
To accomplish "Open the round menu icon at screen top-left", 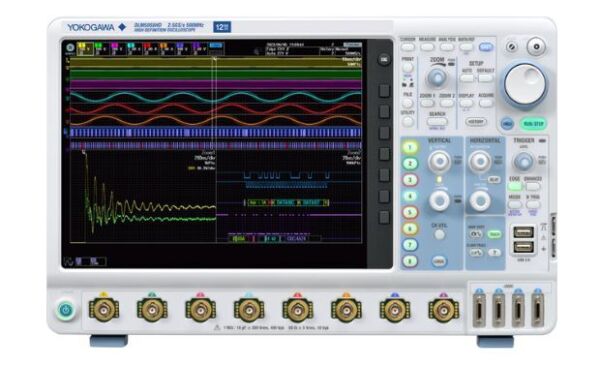I will [70, 47].
